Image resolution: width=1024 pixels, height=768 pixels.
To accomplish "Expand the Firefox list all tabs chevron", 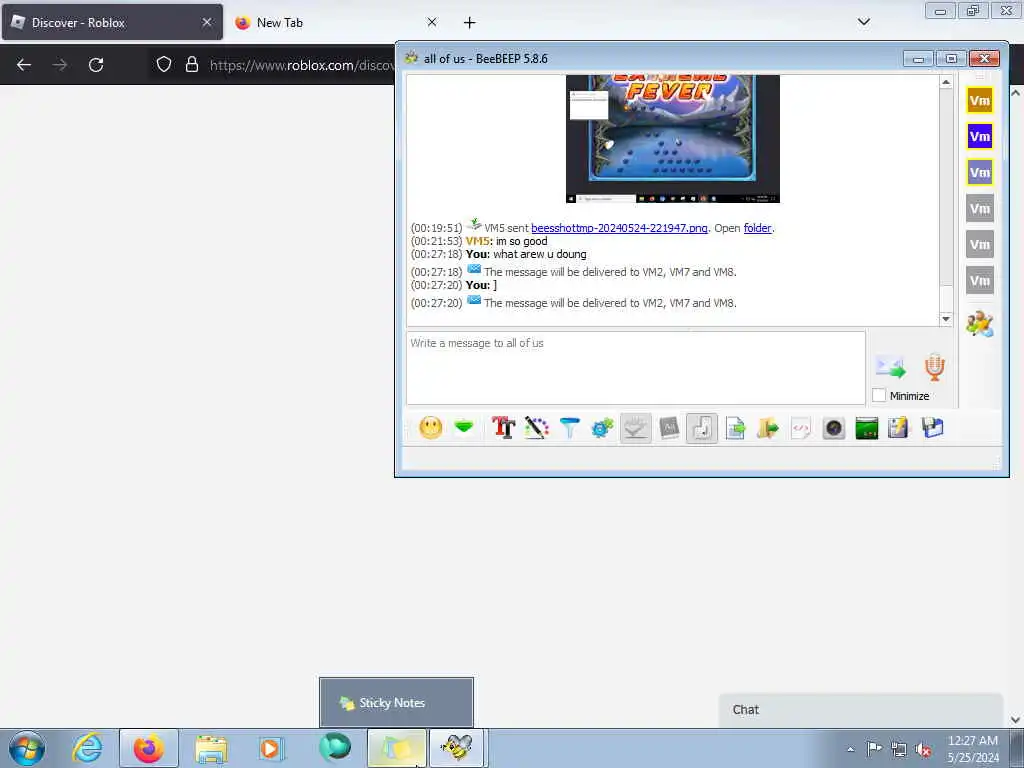I will pos(863,22).
